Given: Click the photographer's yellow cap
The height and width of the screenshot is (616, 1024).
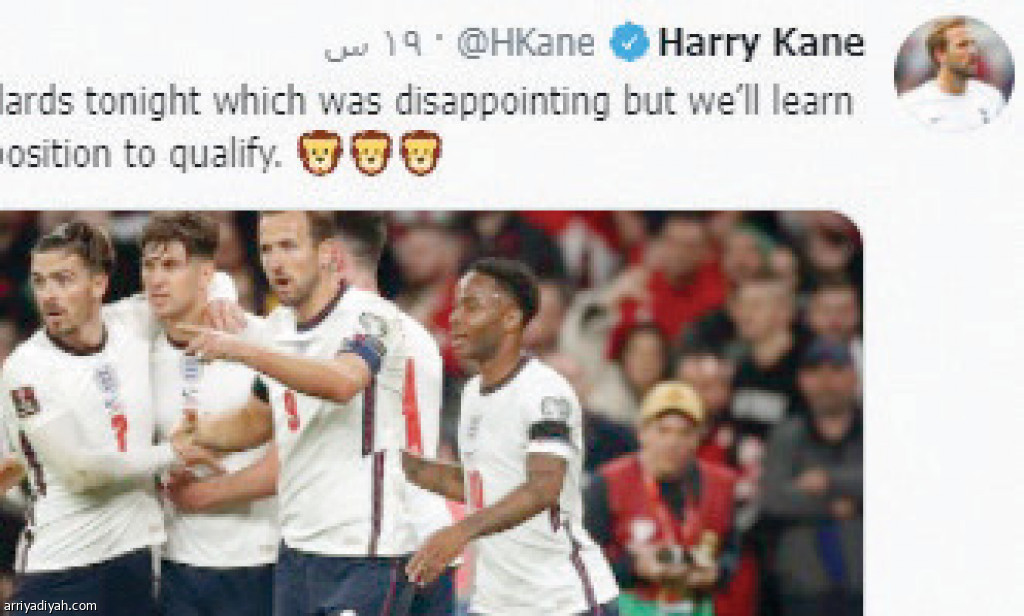Looking at the screenshot, I should coord(671,402).
